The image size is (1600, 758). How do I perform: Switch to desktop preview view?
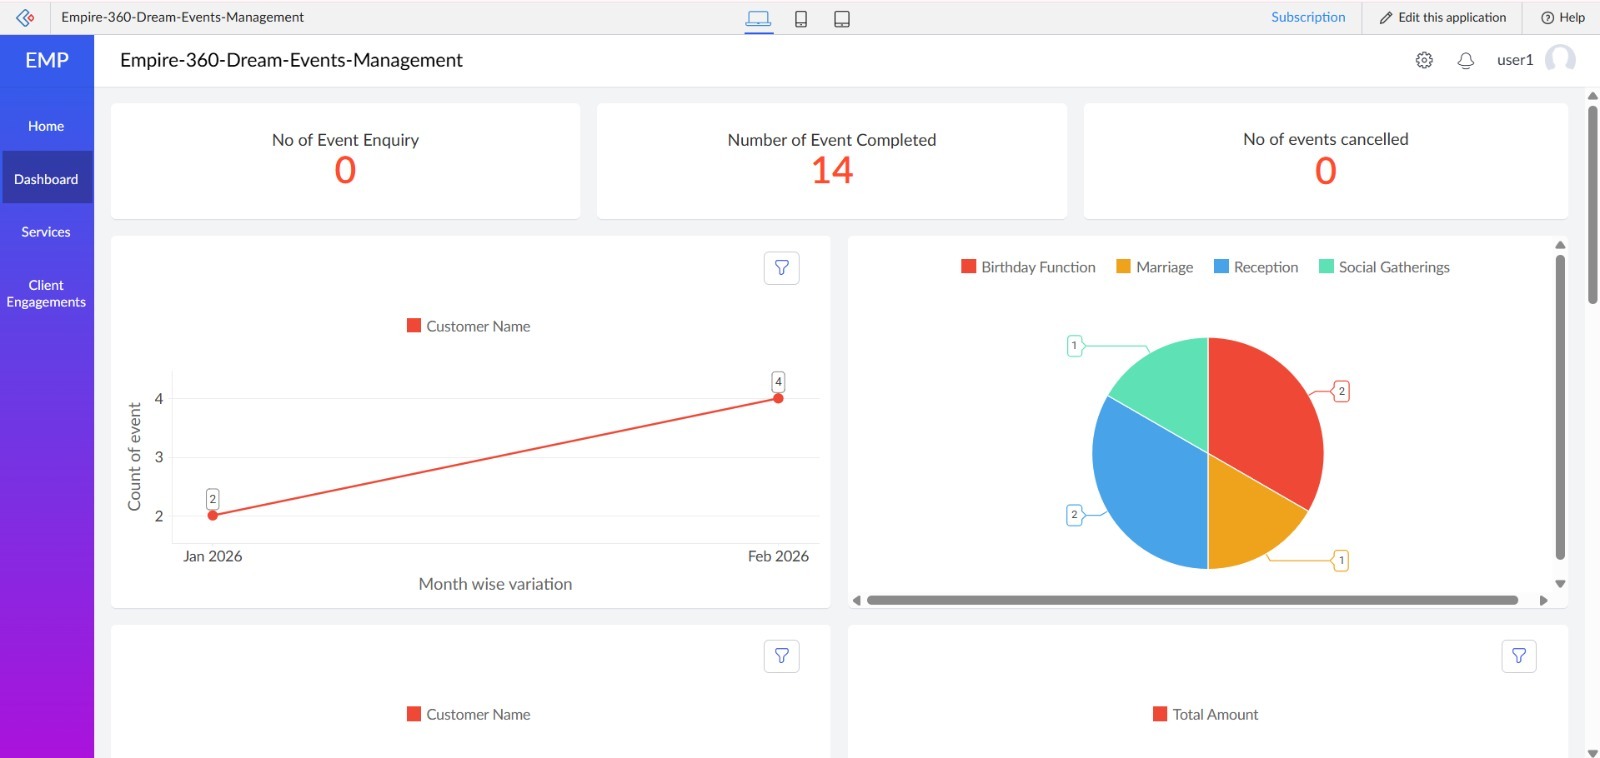coord(758,18)
